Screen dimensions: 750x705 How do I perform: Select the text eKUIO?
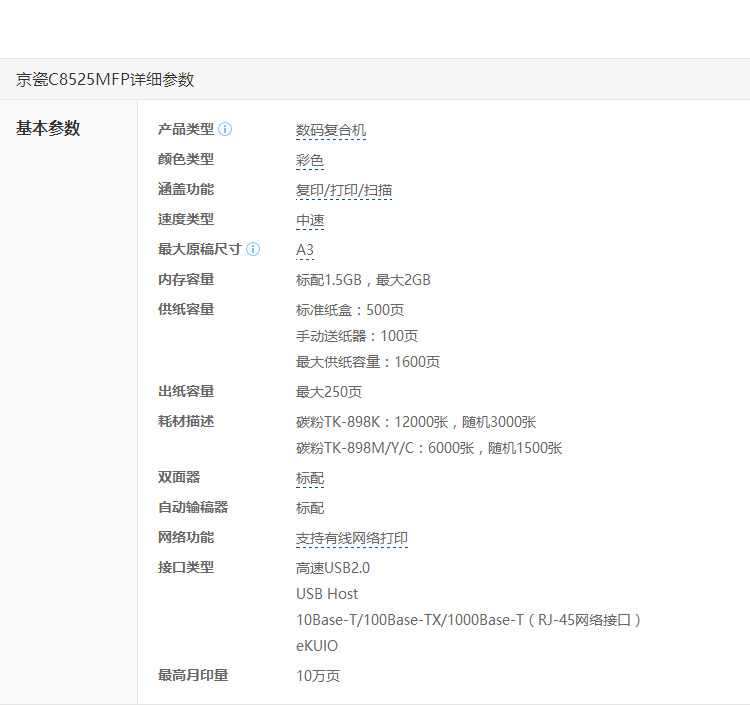[x=317, y=646]
